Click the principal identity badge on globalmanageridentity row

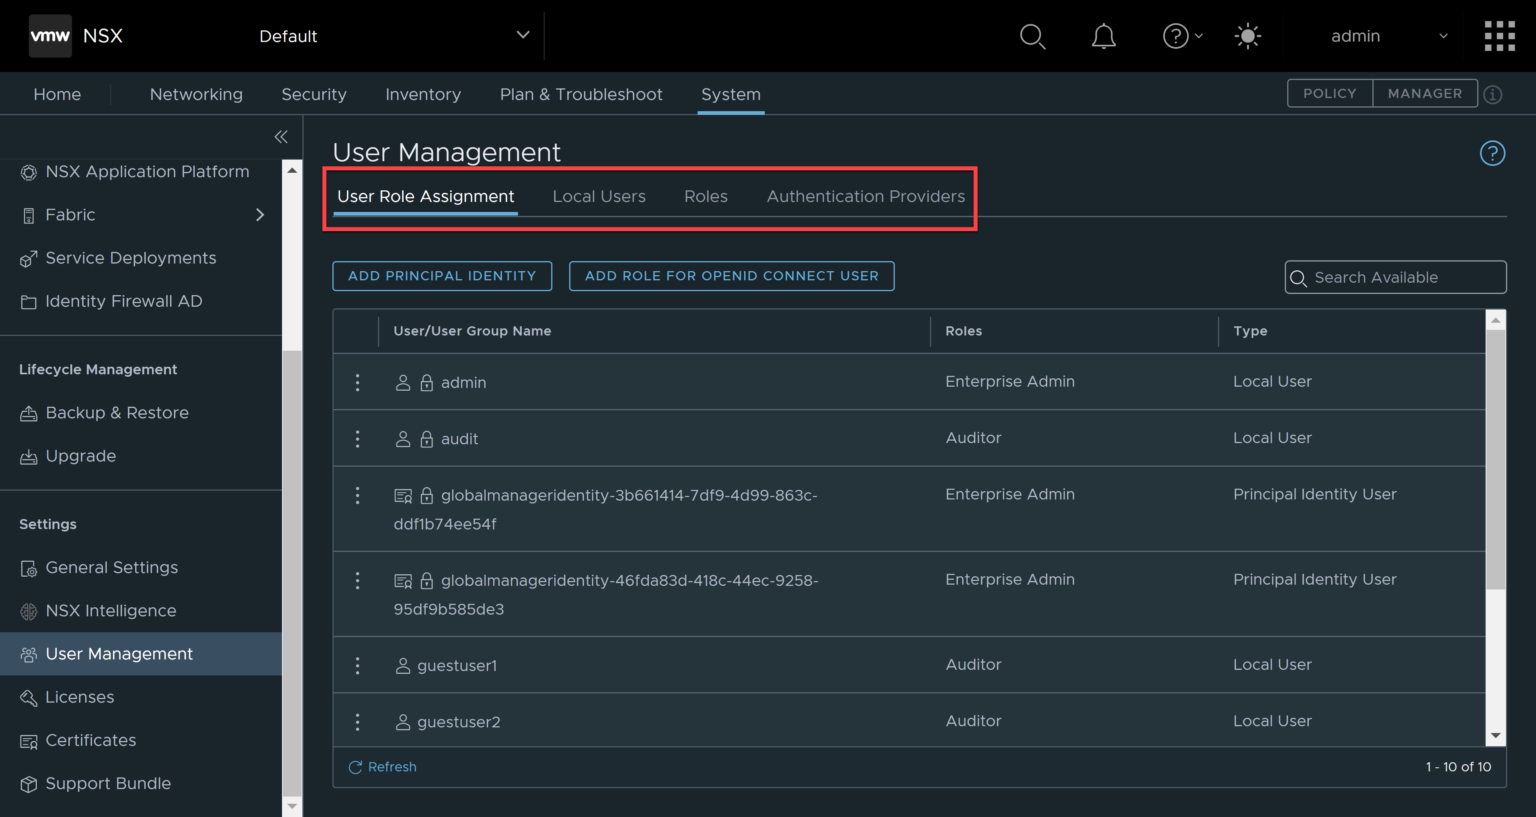click(403, 494)
